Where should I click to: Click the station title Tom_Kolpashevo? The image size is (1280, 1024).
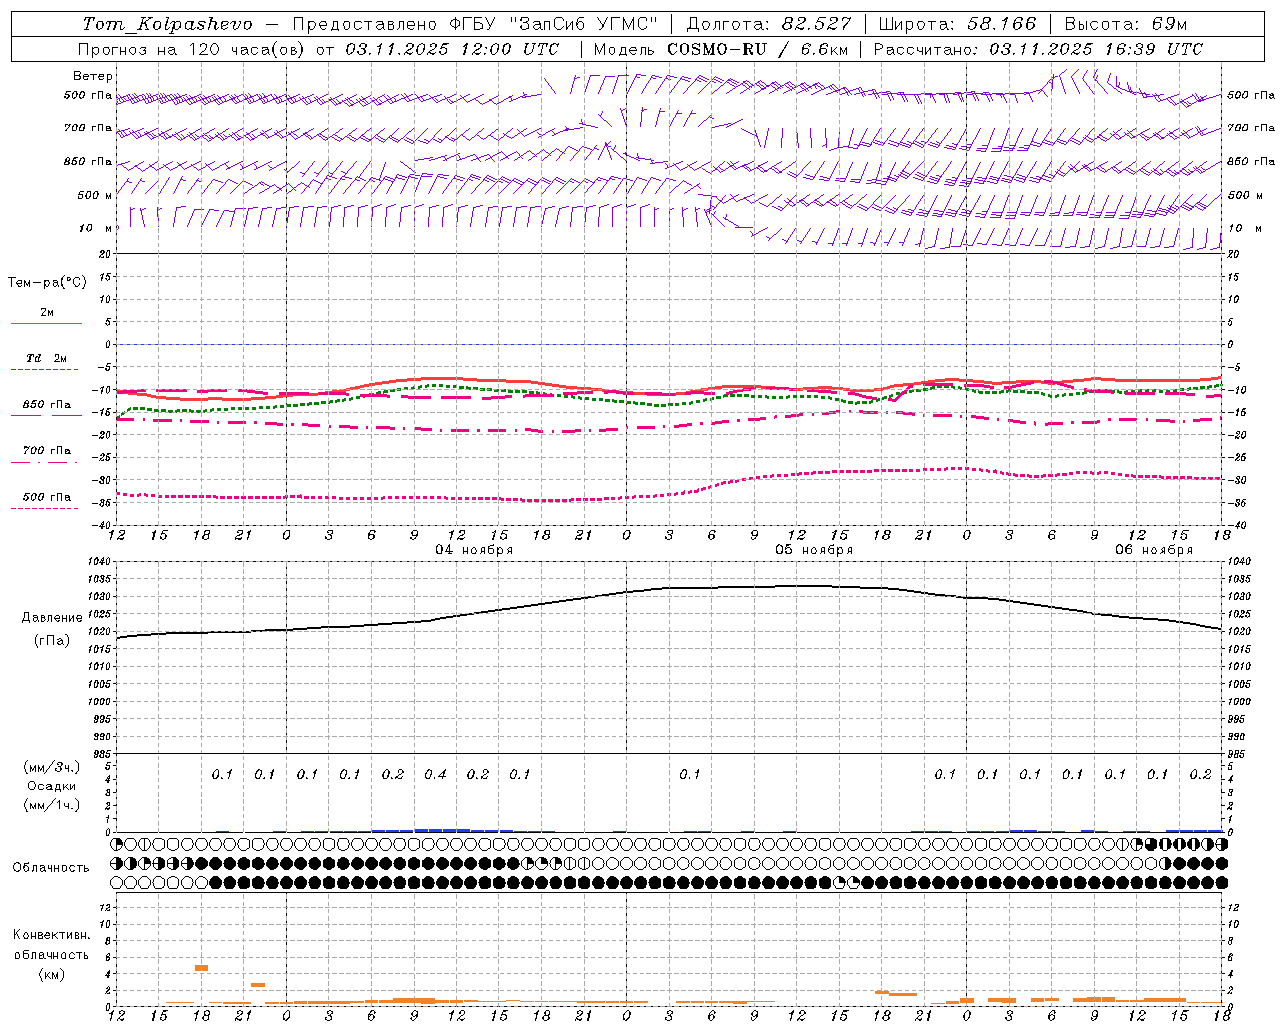pyautogui.click(x=168, y=24)
